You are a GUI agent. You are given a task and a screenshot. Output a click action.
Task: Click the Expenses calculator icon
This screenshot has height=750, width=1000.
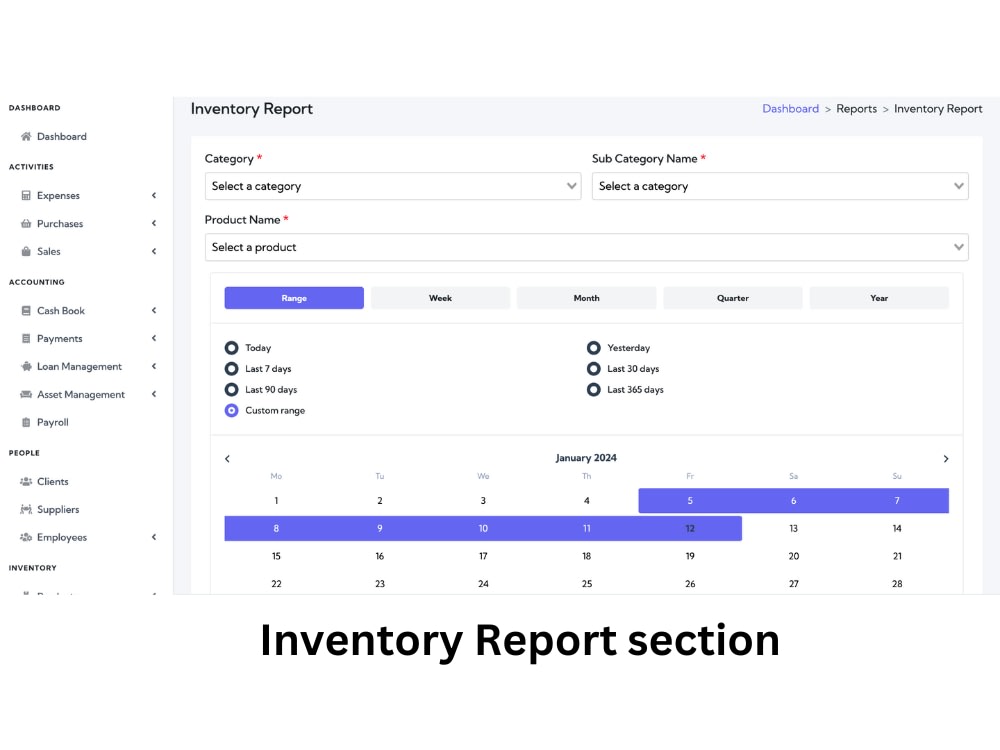[x=26, y=195]
